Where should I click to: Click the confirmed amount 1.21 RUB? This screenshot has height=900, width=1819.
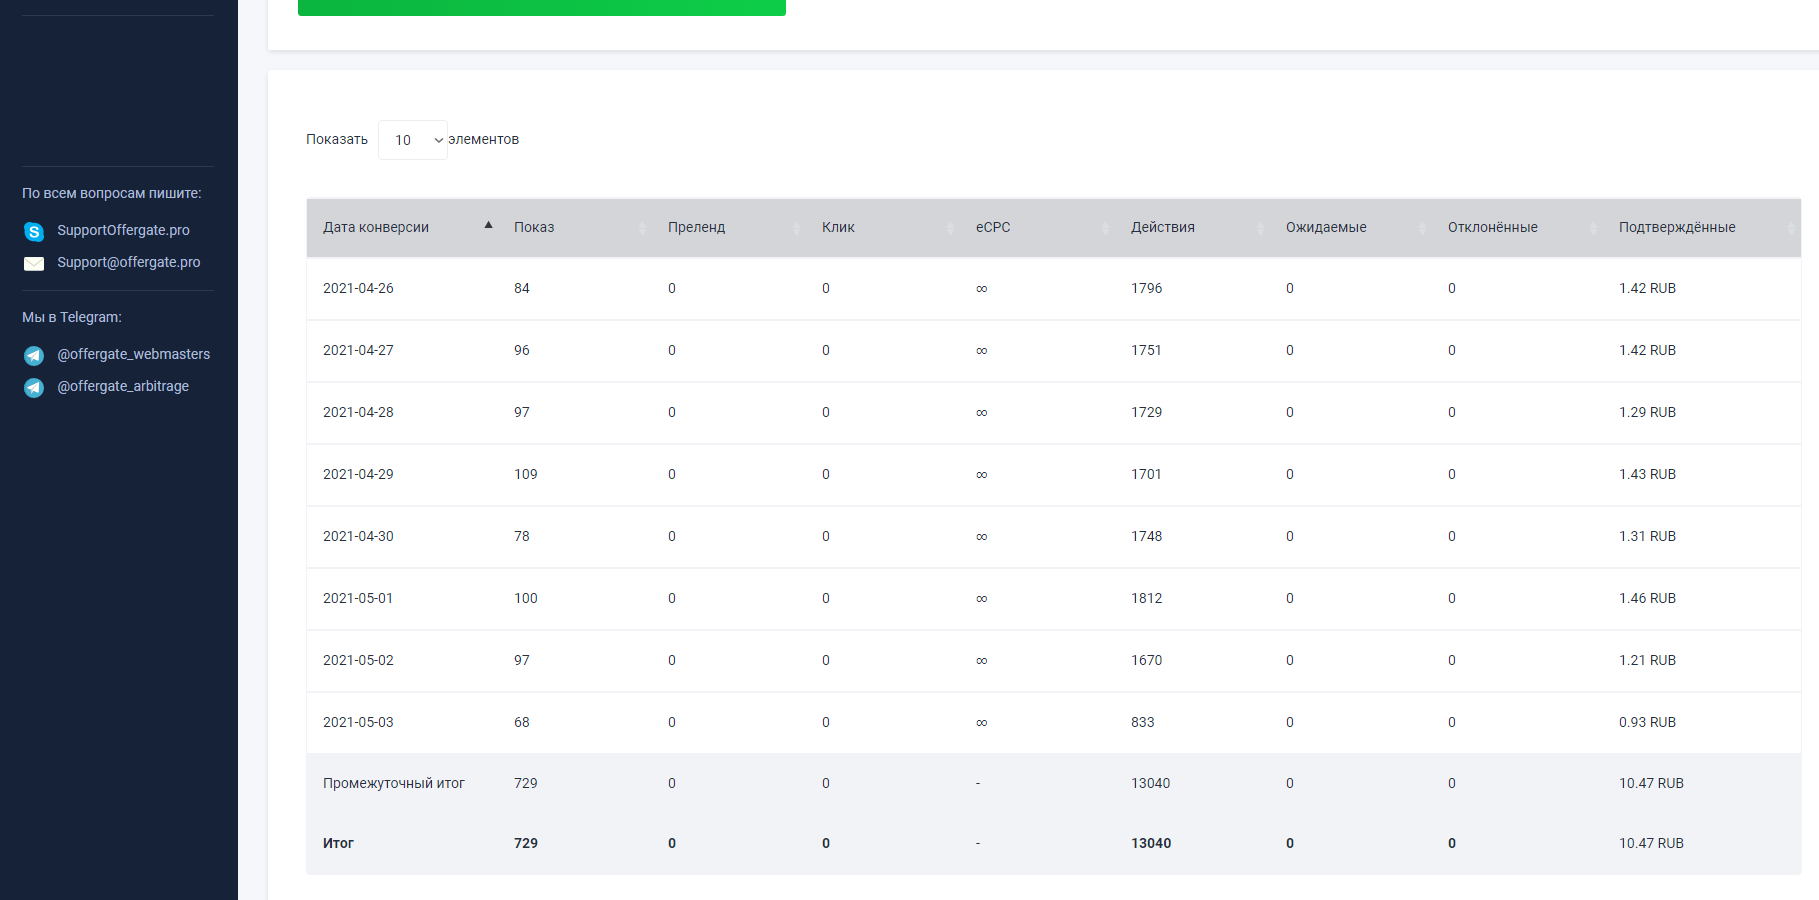point(1648,660)
